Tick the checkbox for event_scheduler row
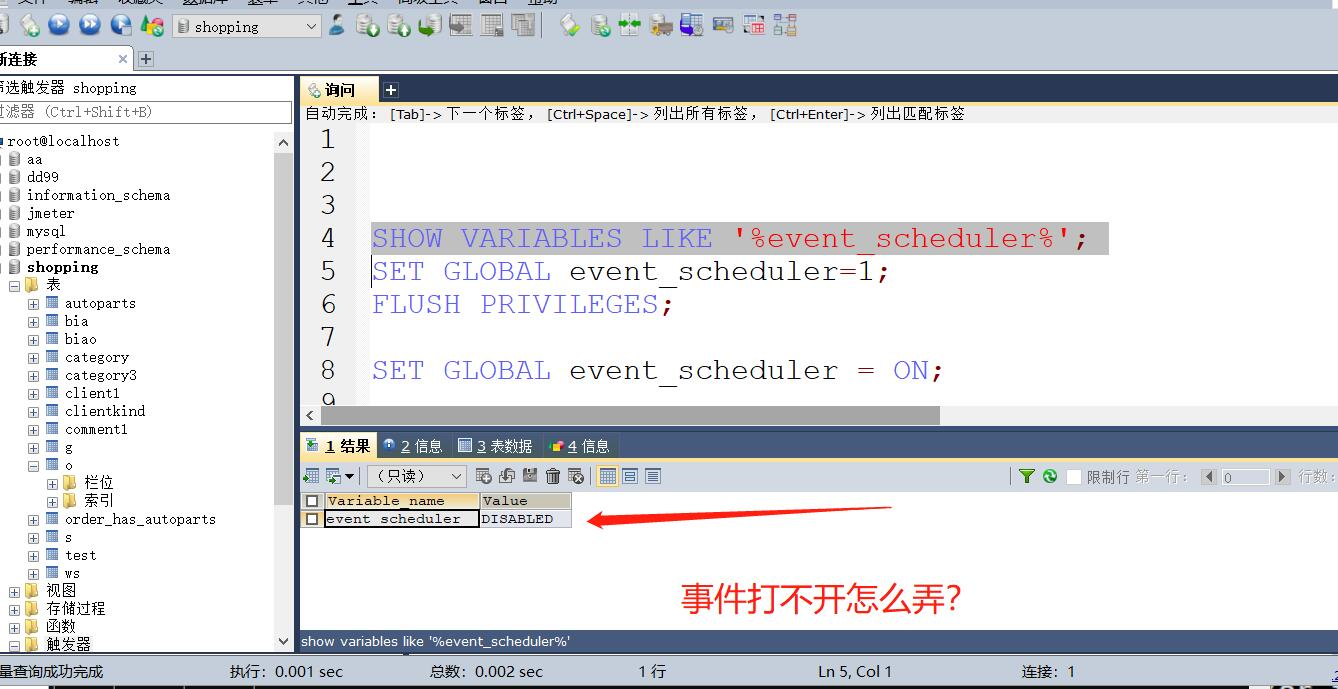 [312, 519]
